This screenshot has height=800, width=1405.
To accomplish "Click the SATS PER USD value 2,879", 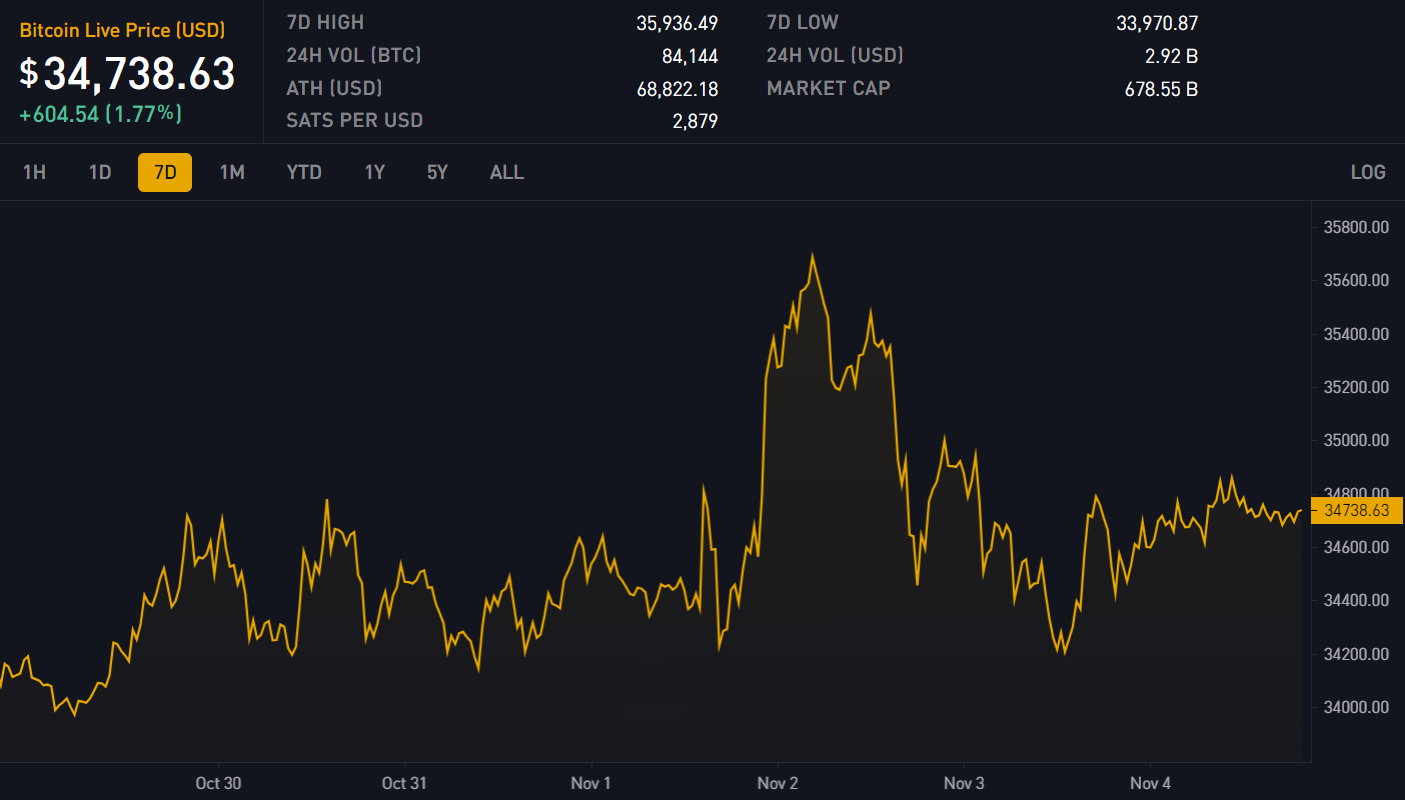I will click(x=695, y=121).
